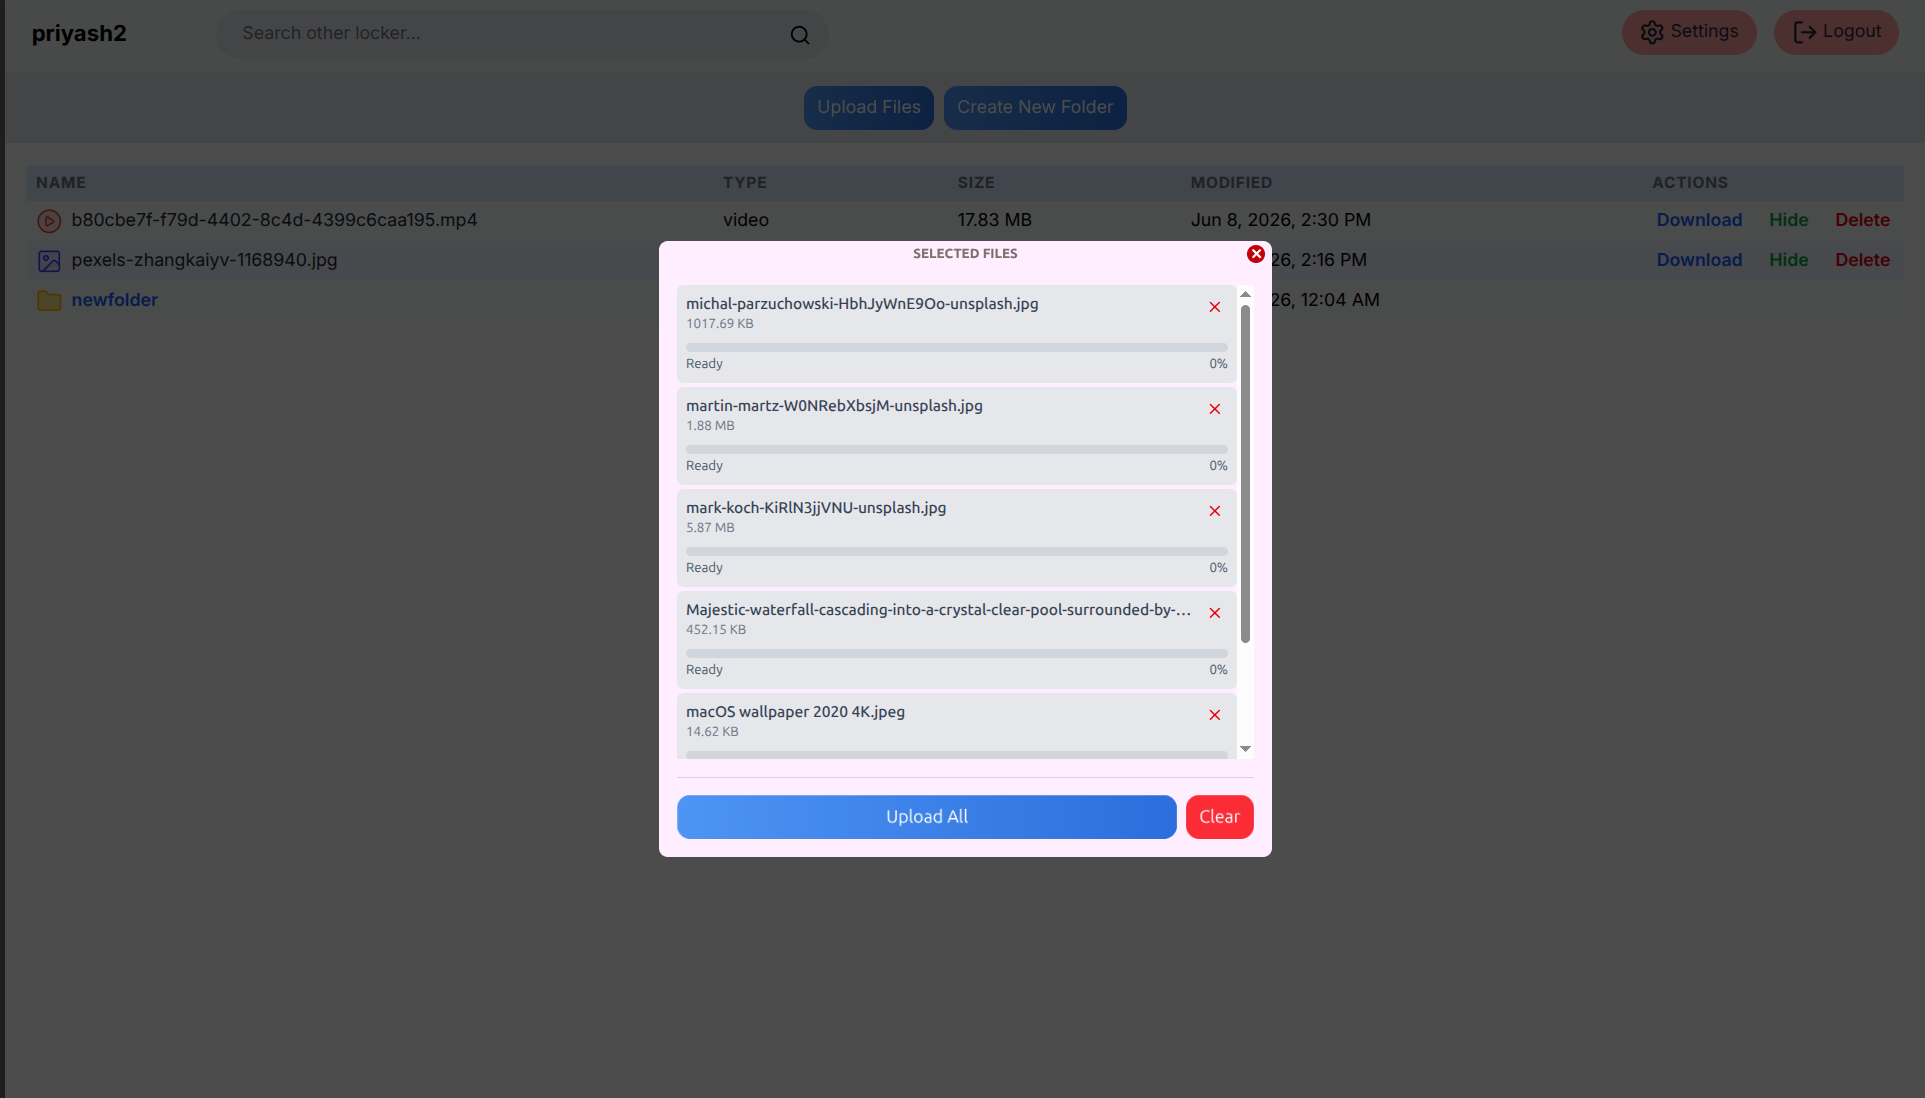Delete the pexels-zhangkaiyv jpg file
1925x1098 pixels.
[1862, 260]
